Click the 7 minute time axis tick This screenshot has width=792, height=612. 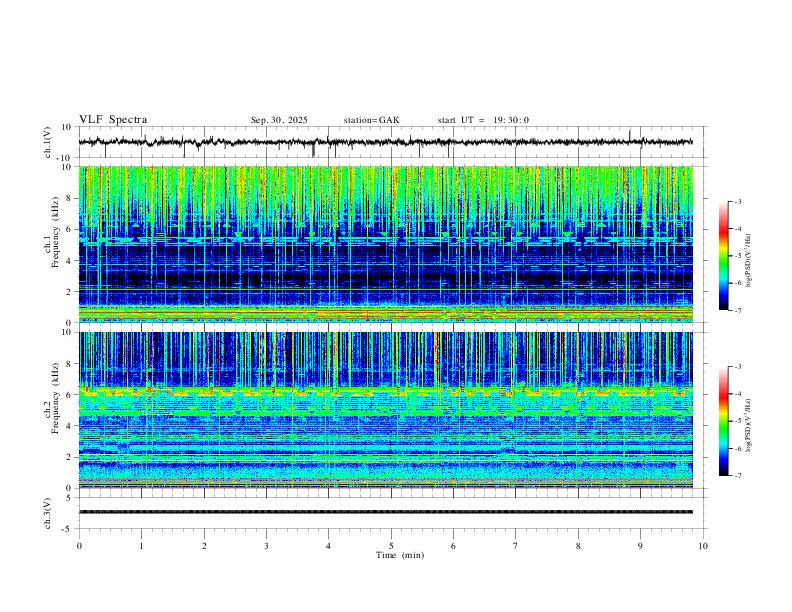516,546
